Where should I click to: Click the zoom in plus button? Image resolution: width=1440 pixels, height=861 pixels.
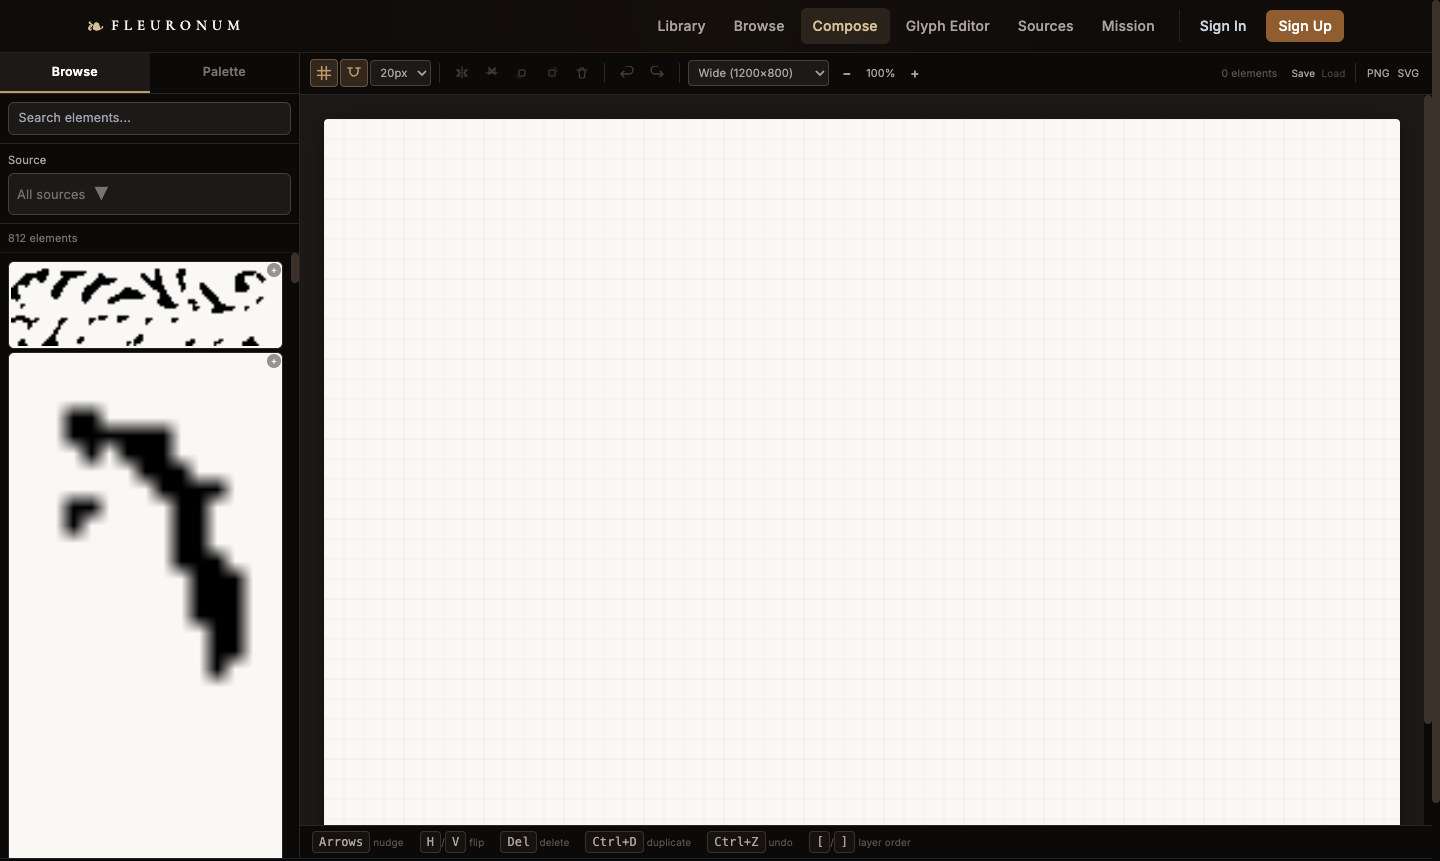(x=914, y=74)
